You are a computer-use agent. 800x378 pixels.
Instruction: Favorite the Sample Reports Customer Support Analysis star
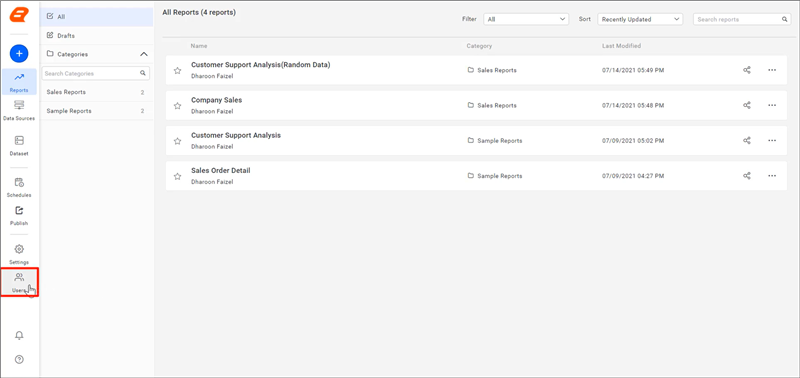[x=178, y=141]
